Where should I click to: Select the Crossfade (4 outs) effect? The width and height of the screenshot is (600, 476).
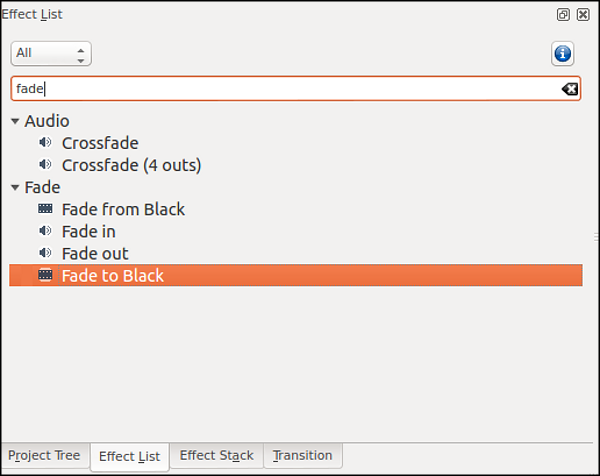click(x=131, y=165)
